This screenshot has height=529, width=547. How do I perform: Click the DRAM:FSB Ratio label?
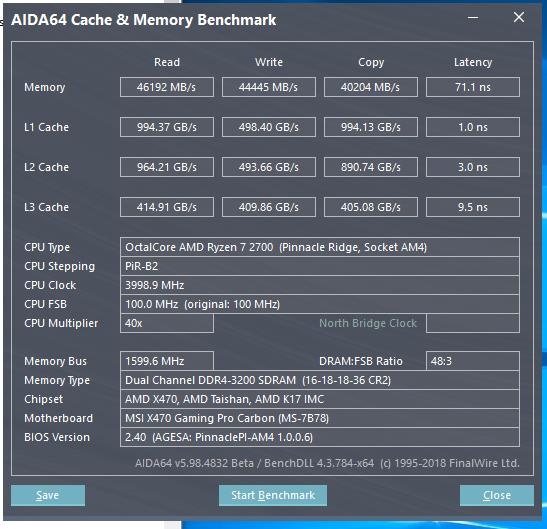click(x=361, y=361)
